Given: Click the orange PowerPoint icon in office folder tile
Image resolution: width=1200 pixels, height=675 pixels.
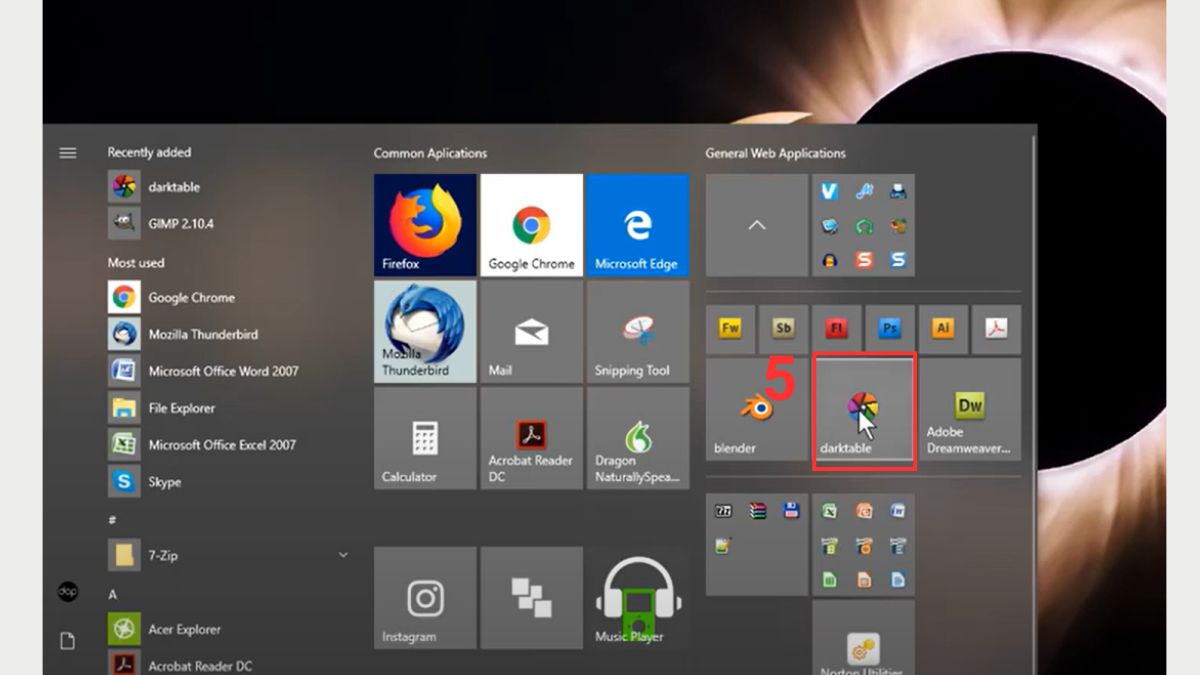Looking at the screenshot, I should pos(864,511).
